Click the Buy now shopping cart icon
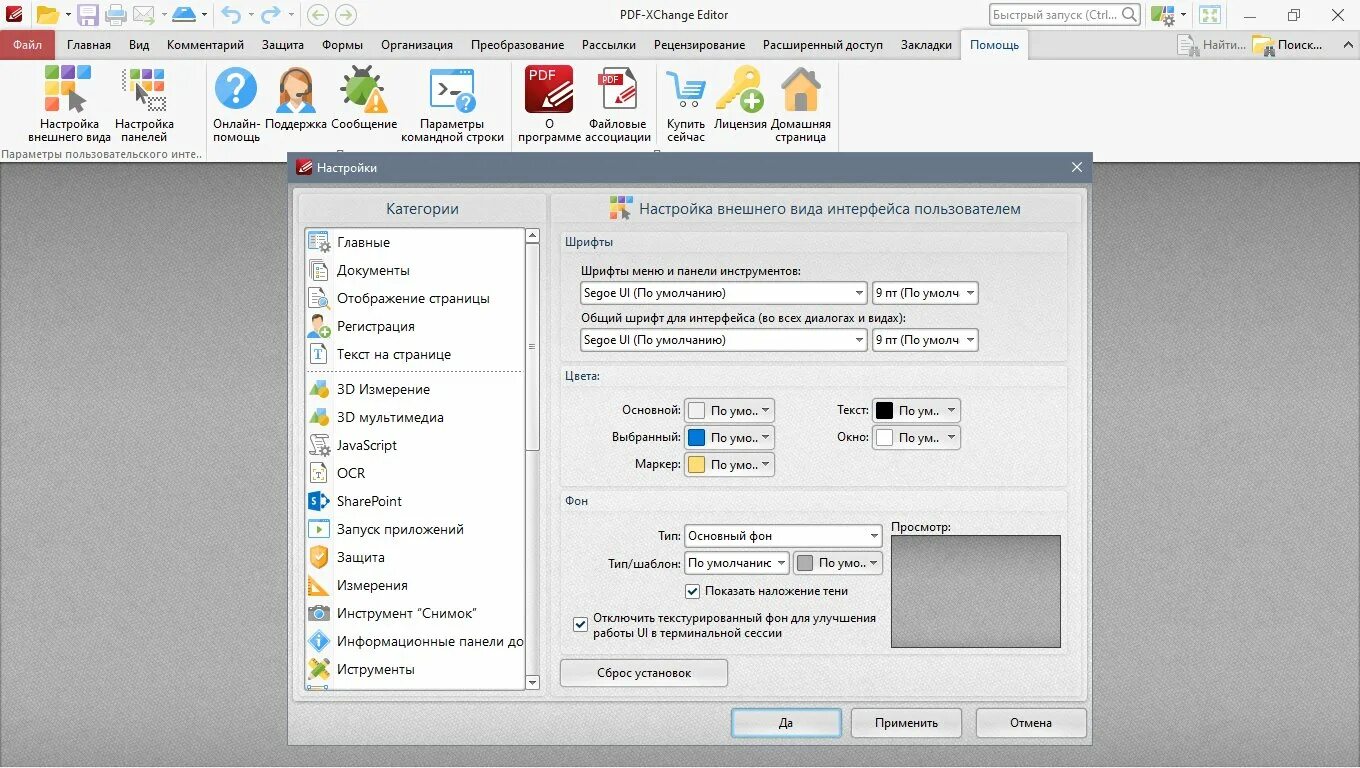The width and height of the screenshot is (1360, 768). [x=686, y=104]
